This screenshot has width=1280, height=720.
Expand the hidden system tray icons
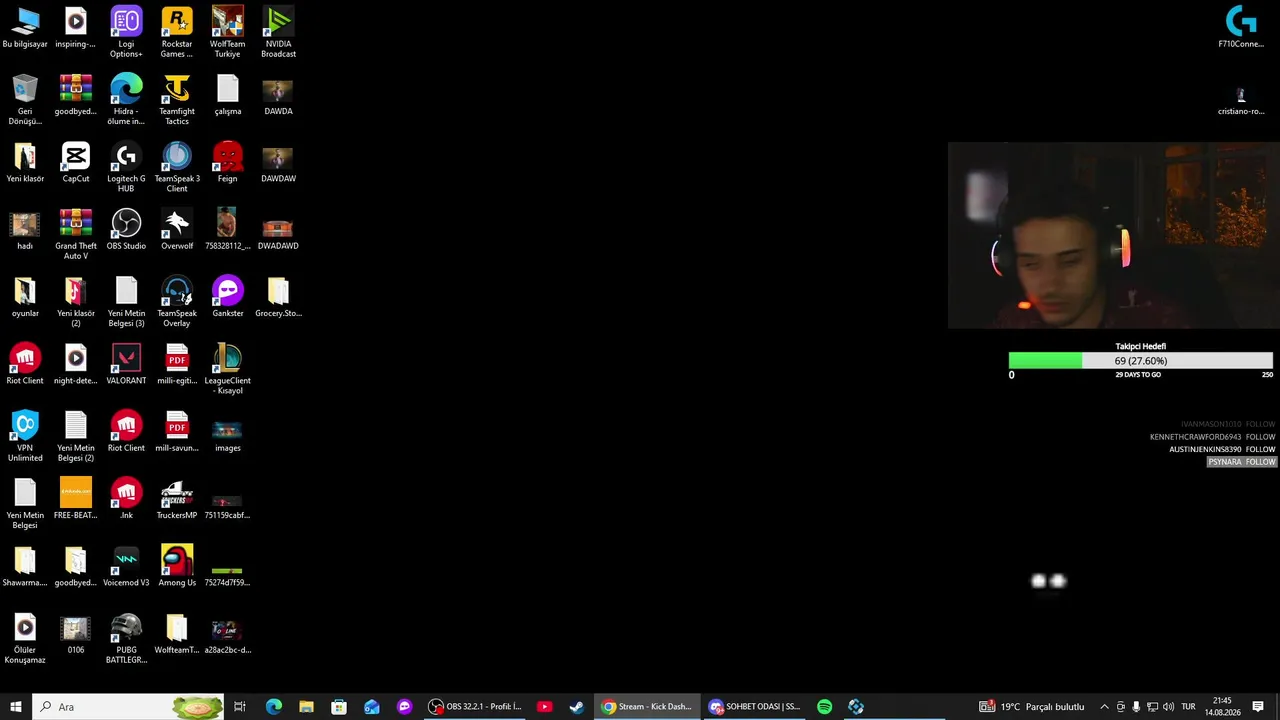1104,707
